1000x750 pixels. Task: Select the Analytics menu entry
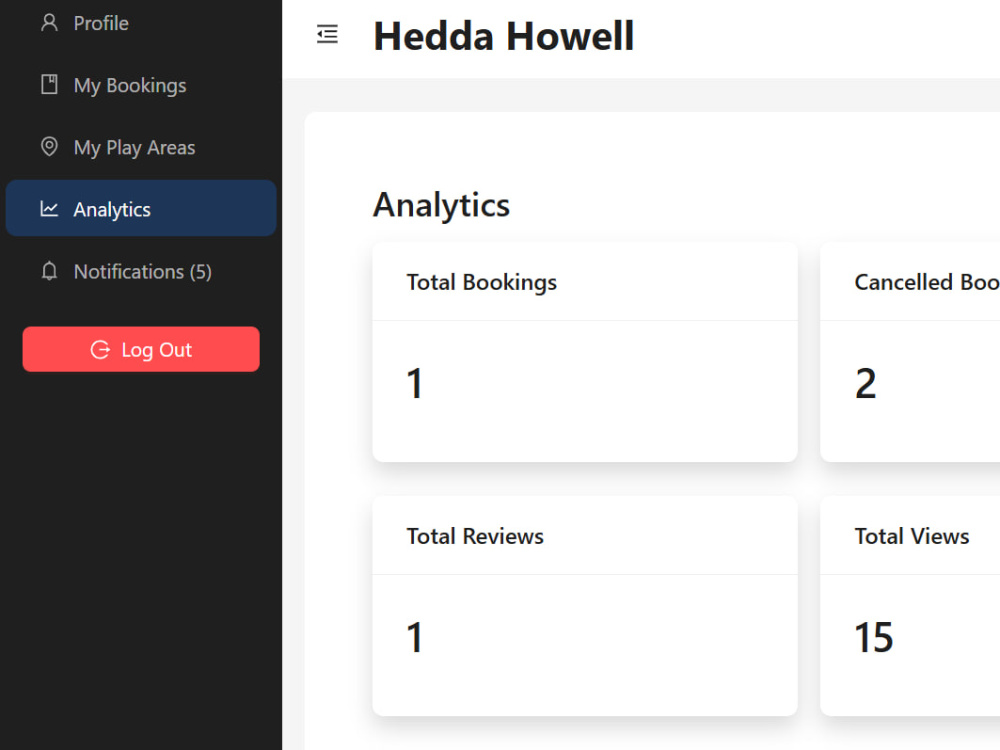(141, 209)
